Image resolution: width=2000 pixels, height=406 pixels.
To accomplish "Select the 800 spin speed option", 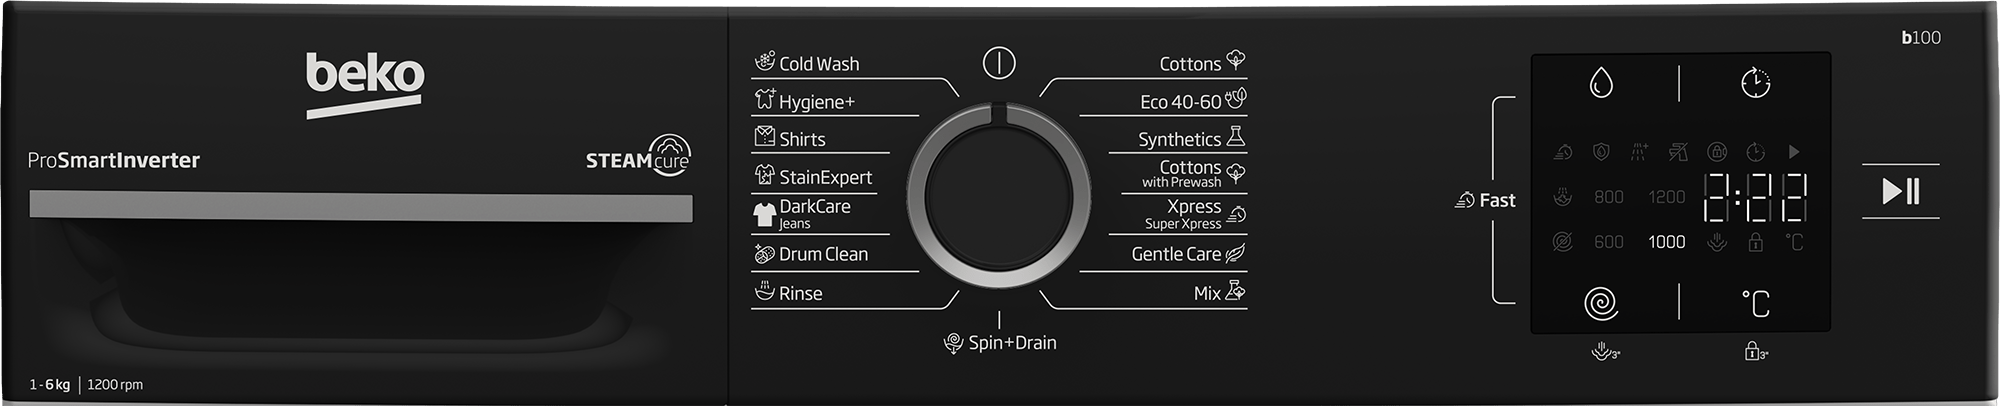I will [x=1608, y=197].
